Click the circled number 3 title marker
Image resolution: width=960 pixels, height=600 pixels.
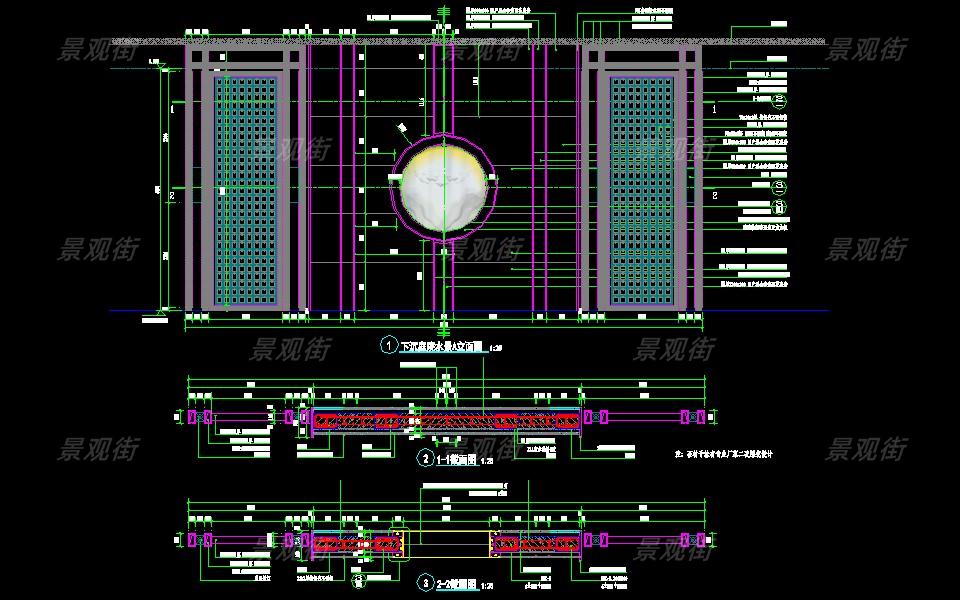(426, 582)
